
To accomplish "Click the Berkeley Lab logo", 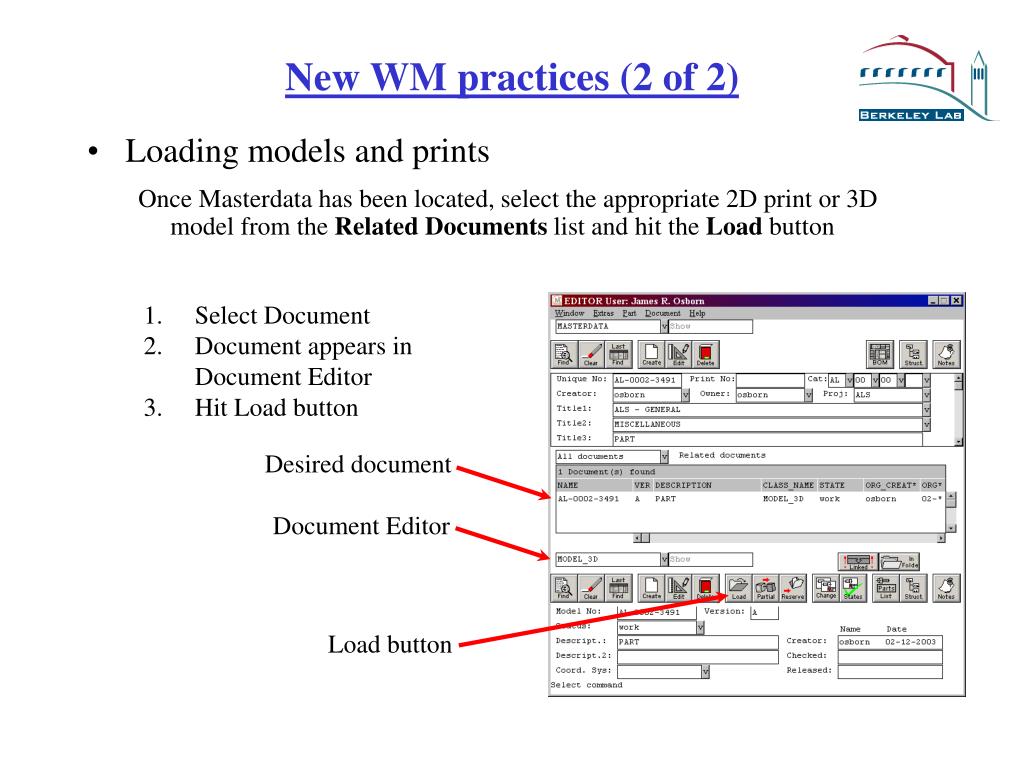I will point(927,78).
